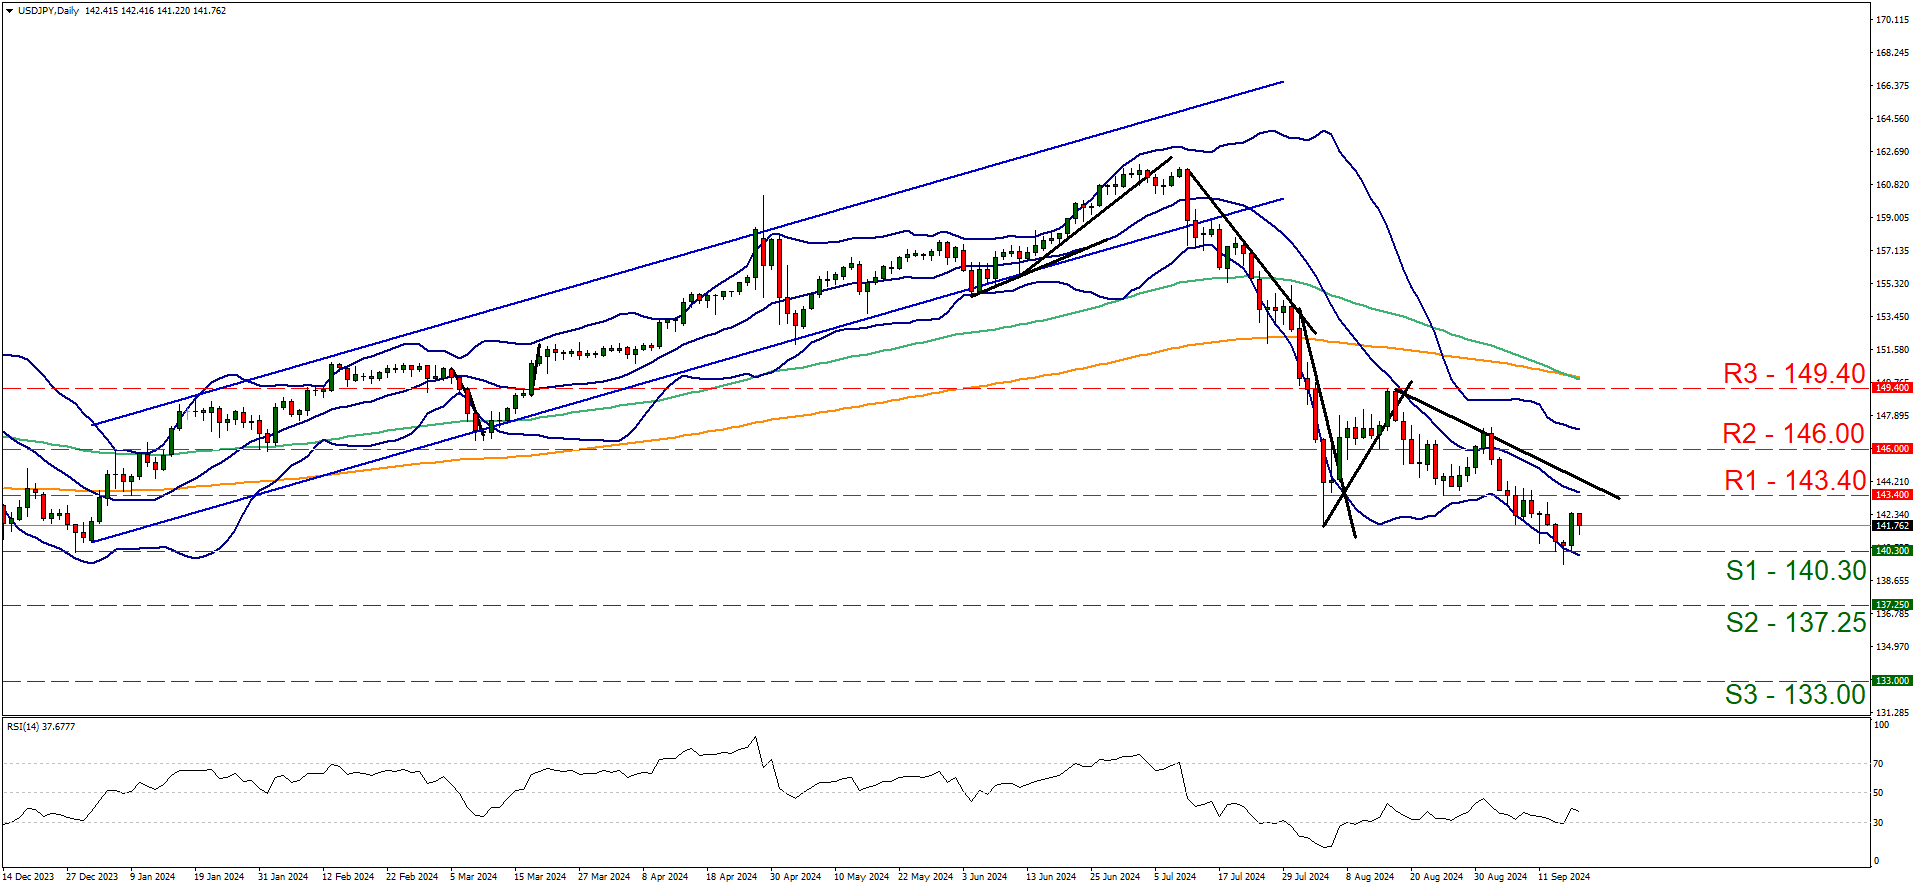Click the 10 May 2024 date label

(x=861, y=877)
